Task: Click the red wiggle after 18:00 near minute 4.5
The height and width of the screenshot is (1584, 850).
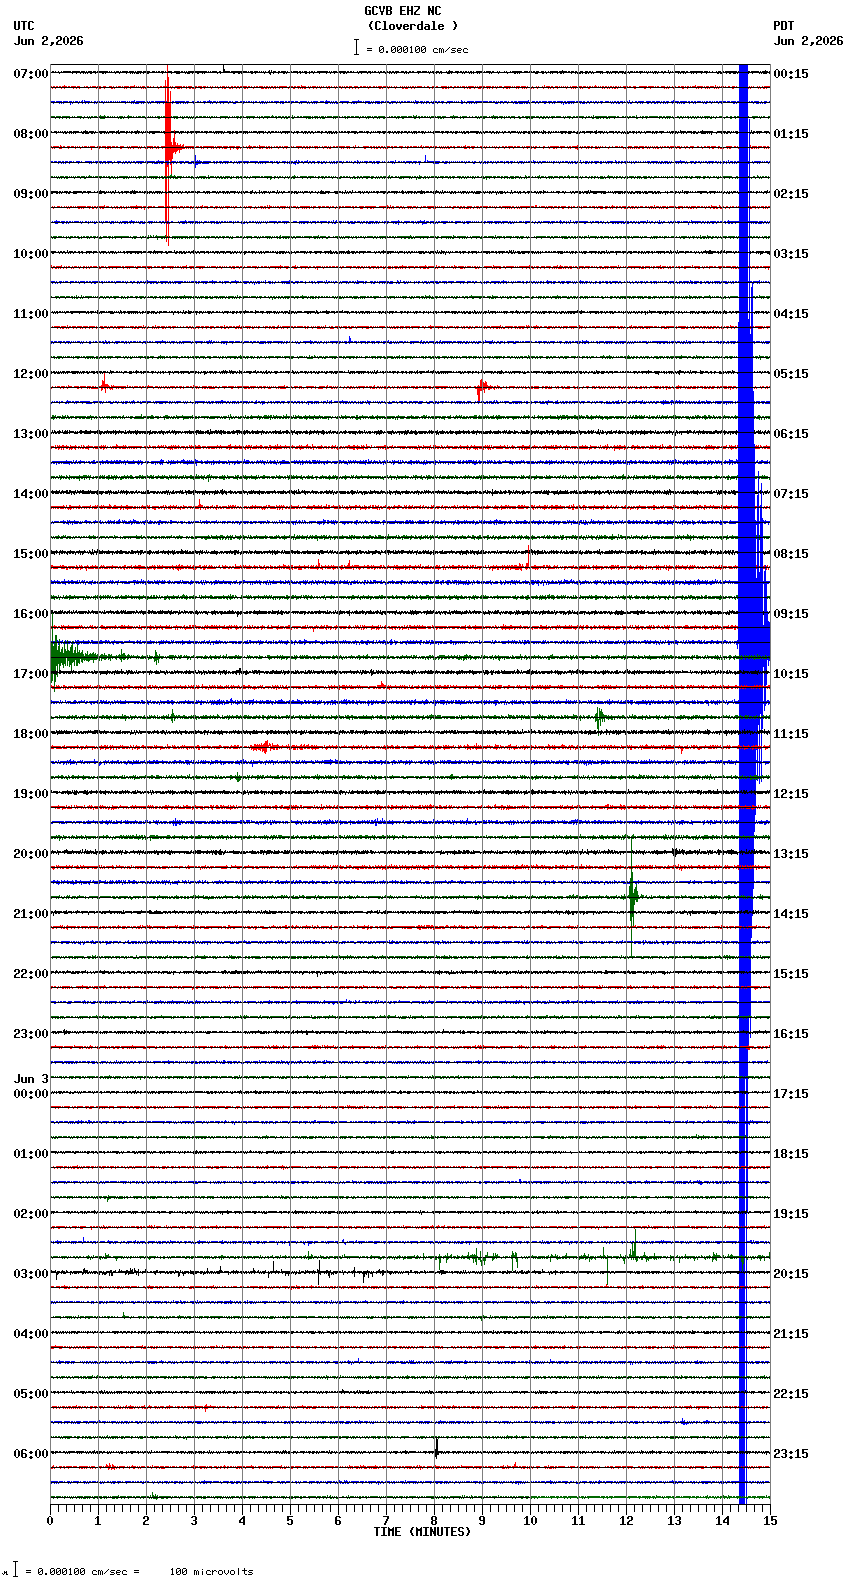Action: 264,747
